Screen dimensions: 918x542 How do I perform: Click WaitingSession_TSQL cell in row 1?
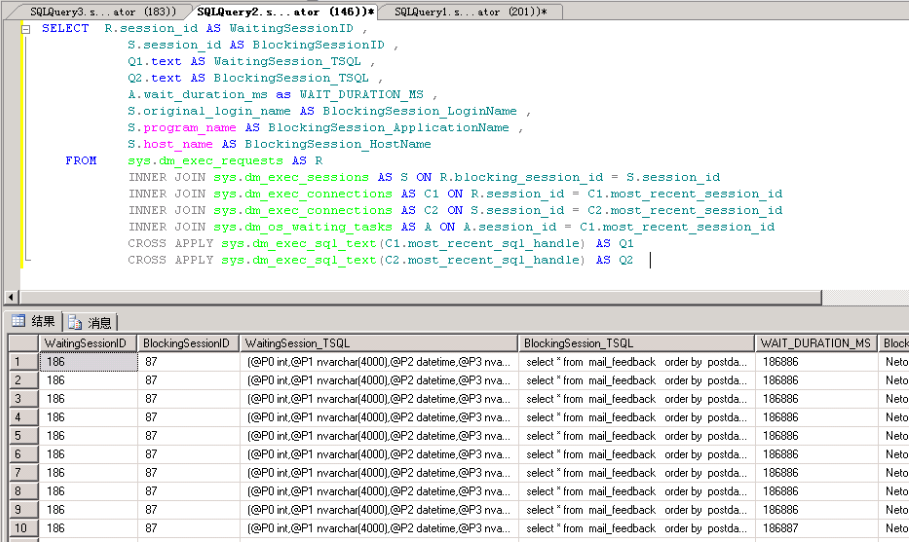[379, 362]
